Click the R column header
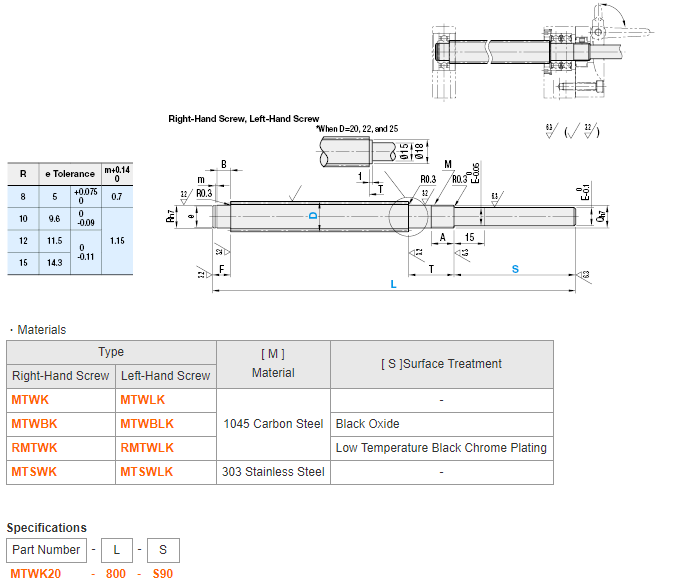Image resolution: width=675 pixels, height=580 pixels. [23, 174]
